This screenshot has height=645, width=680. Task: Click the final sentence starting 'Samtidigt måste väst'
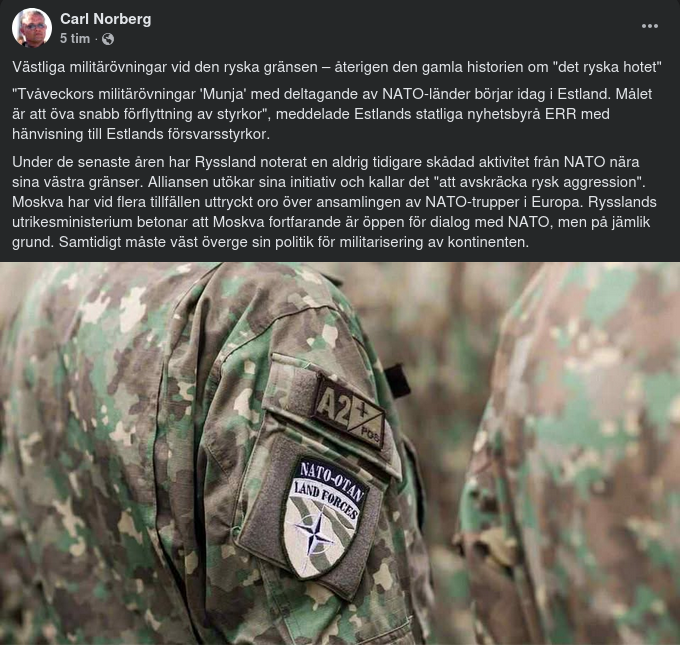tap(294, 242)
